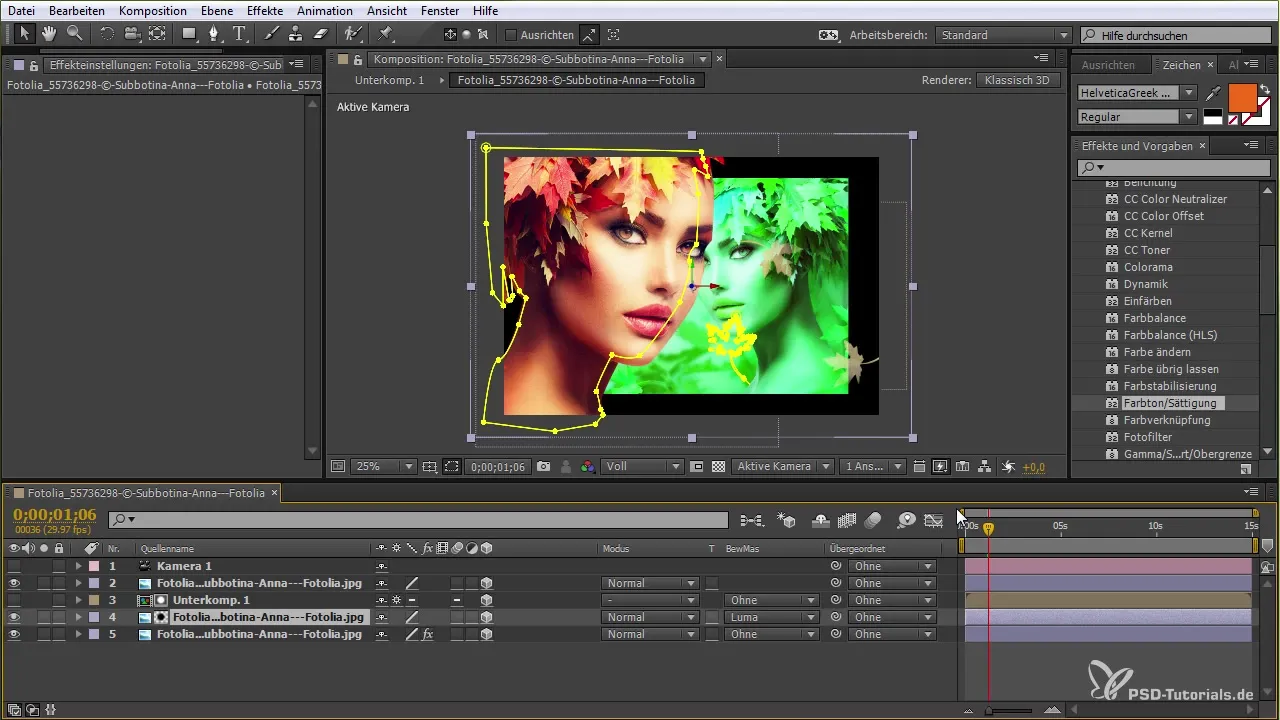
Task: Open the composition mini-flowchart in timeline
Action: point(752,520)
